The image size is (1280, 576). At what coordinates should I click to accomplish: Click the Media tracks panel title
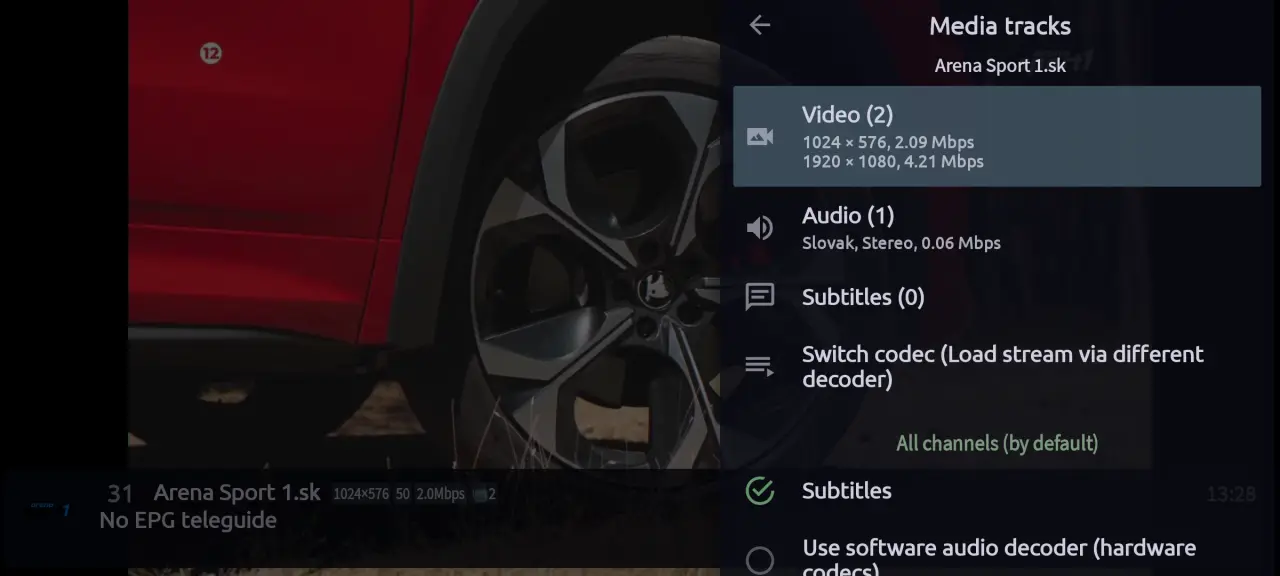pyautogui.click(x=1000, y=26)
